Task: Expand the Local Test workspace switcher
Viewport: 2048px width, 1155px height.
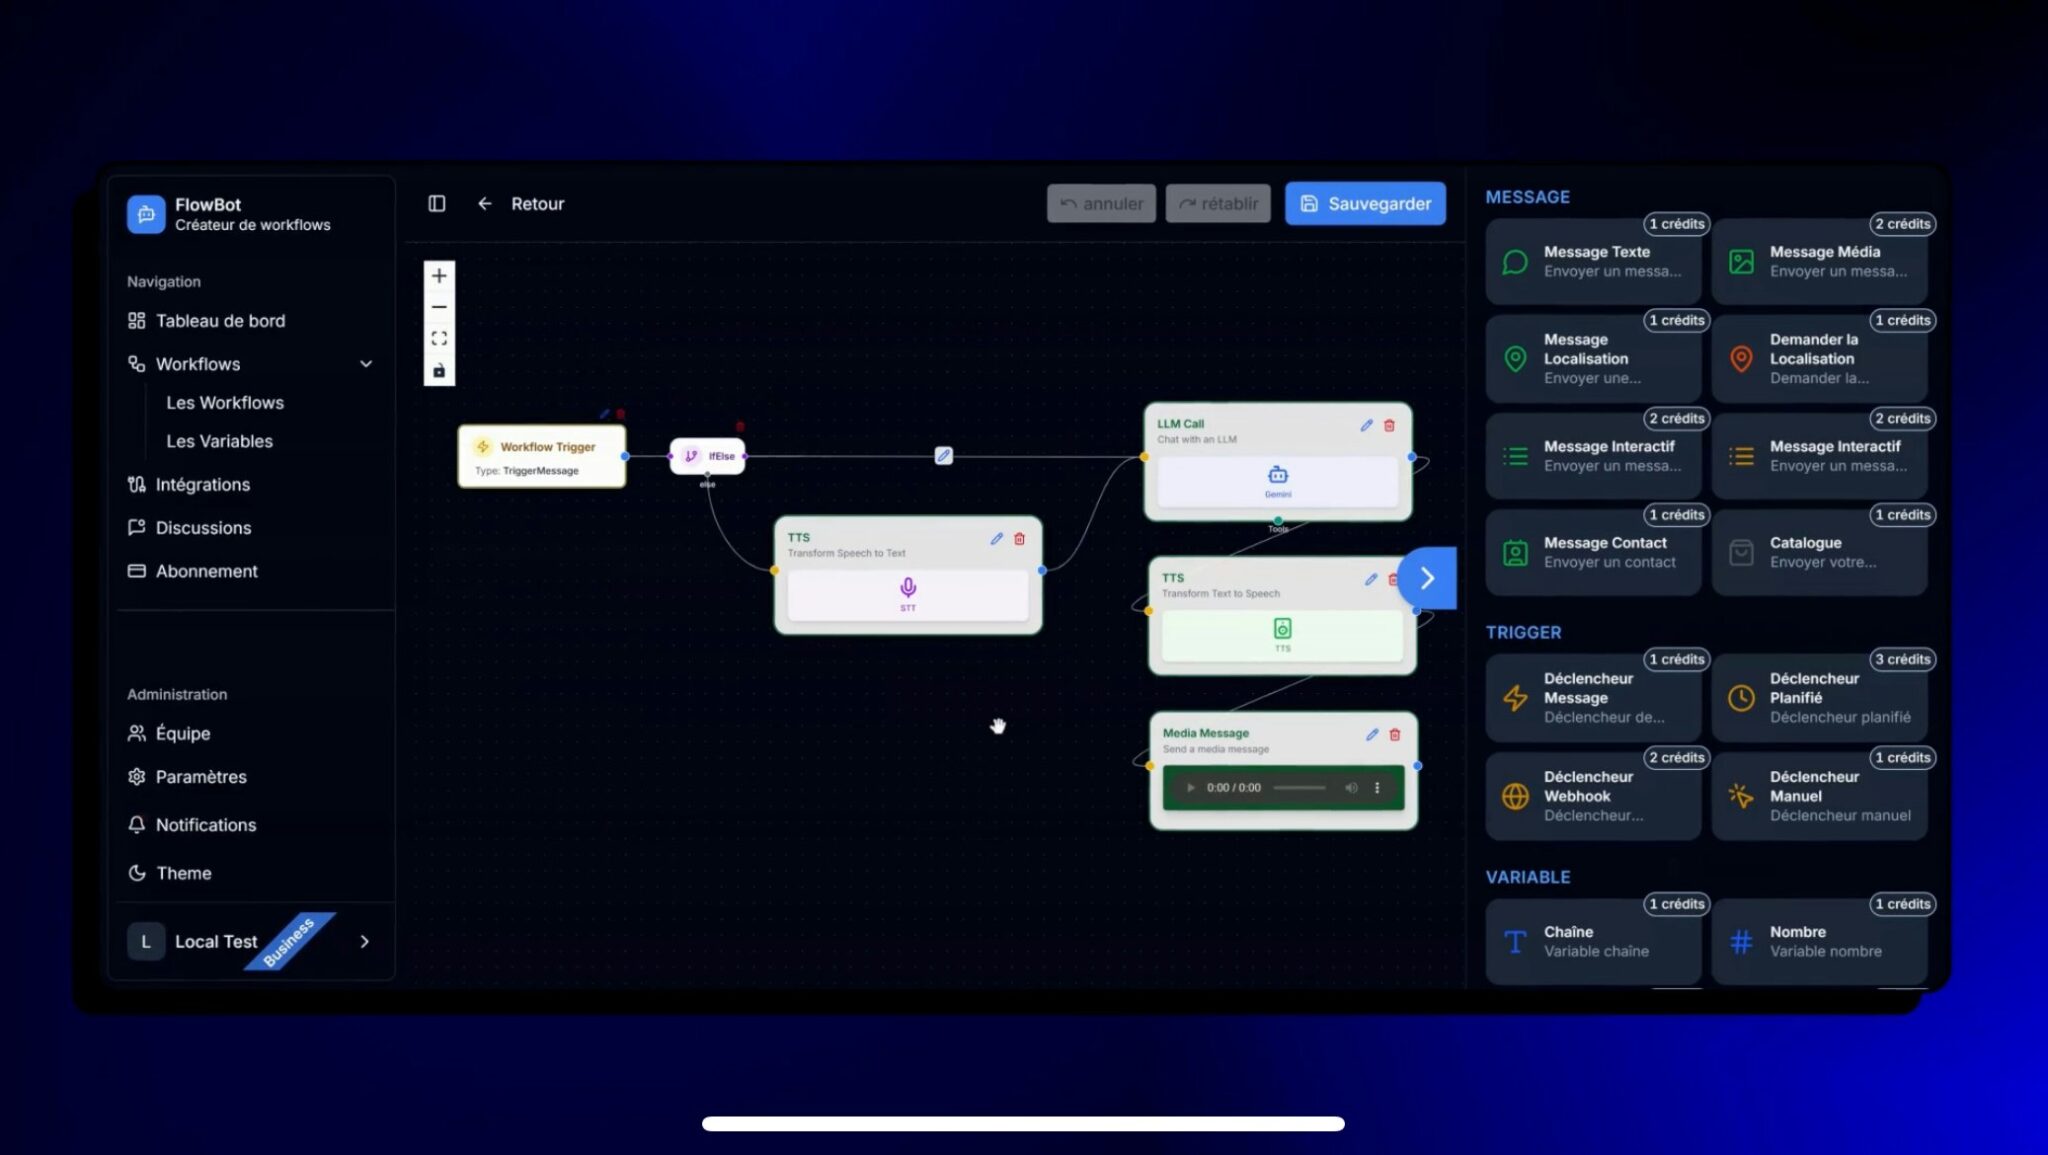Action: click(x=365, y=942)
